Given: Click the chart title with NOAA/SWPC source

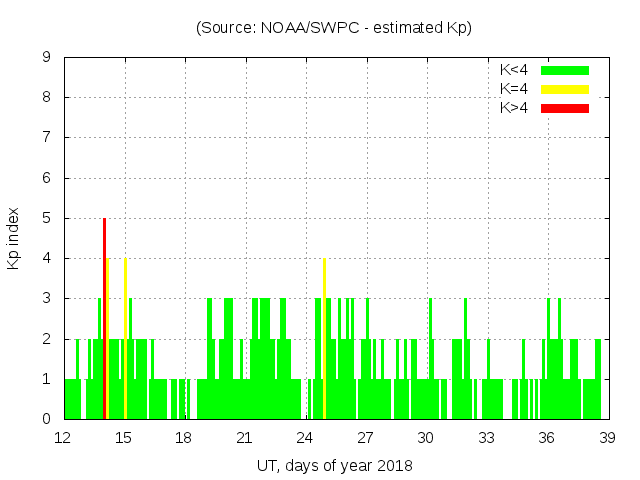Looking at the screenshot, I should tap(334, 28).
